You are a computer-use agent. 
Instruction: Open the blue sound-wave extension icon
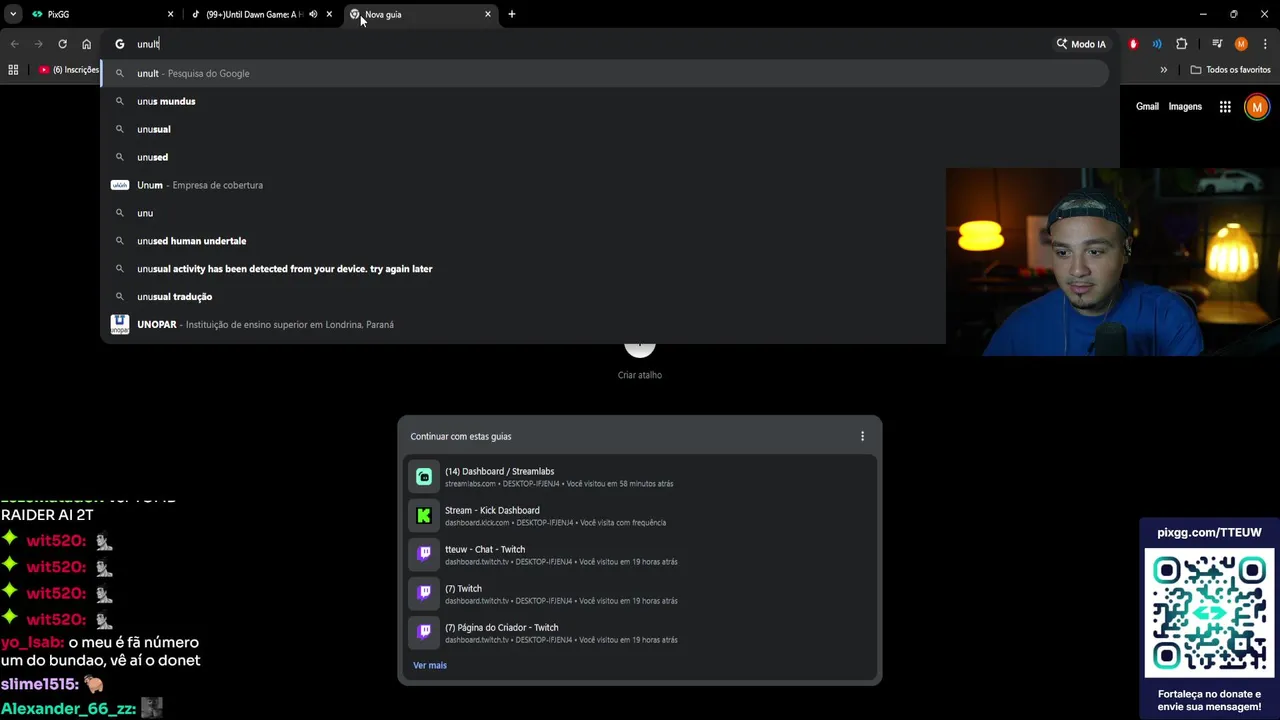[1157, 44]
